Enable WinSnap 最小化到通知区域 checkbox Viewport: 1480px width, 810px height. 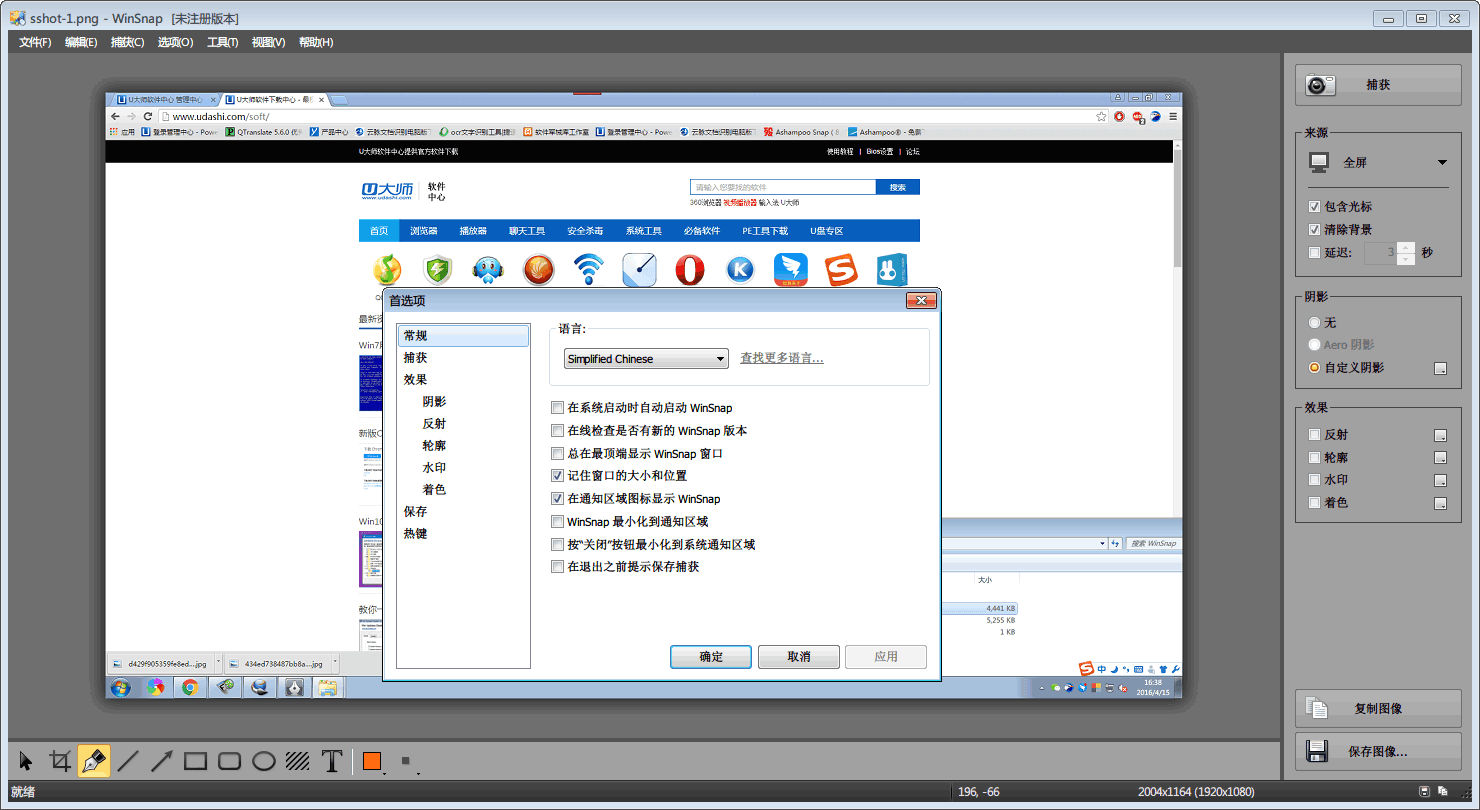pyautogui.click(x=558, y=522)
